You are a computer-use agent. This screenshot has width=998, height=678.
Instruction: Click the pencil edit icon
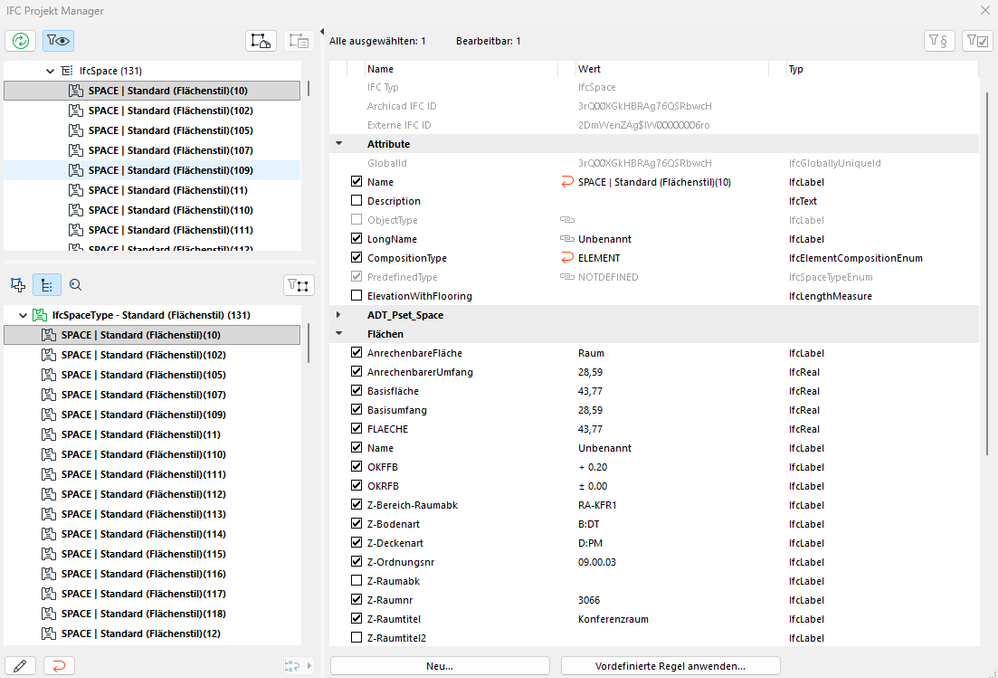click(x=20, y=666)
